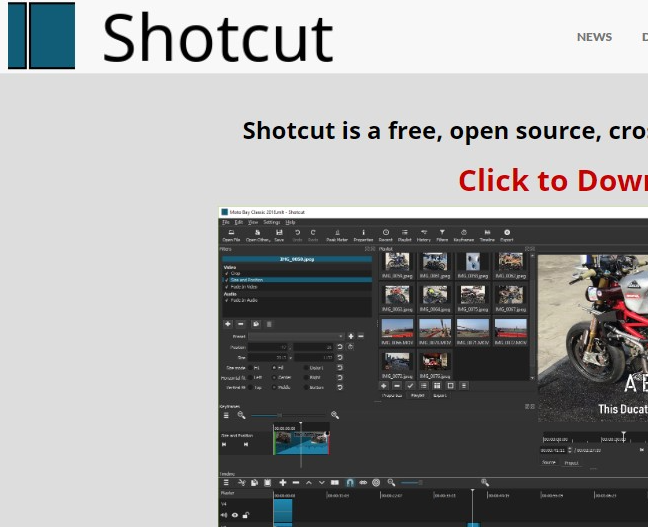Click the Filters funnel toolbar icon

[442, 235]
